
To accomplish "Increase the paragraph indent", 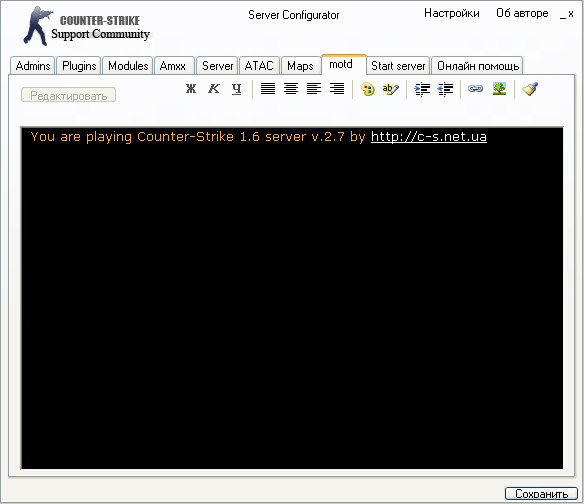I will coord(422,89).
